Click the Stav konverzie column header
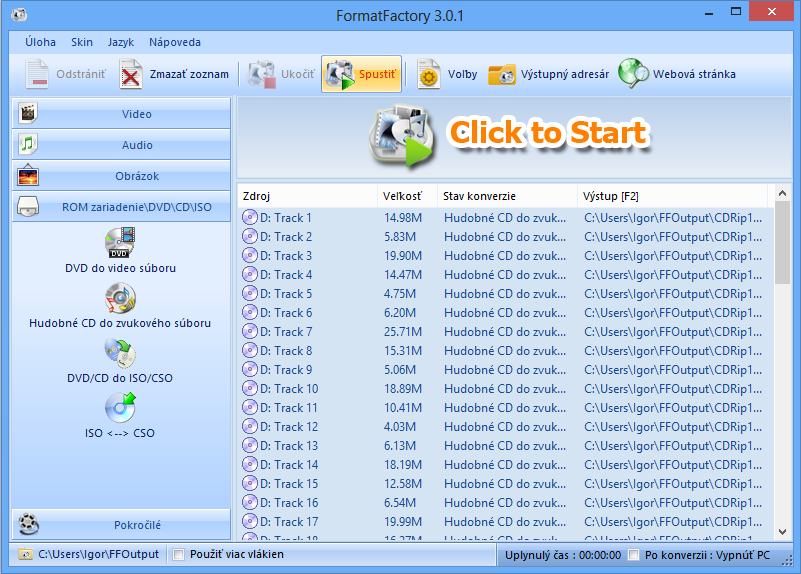The image size is (801, 574). 507,196
